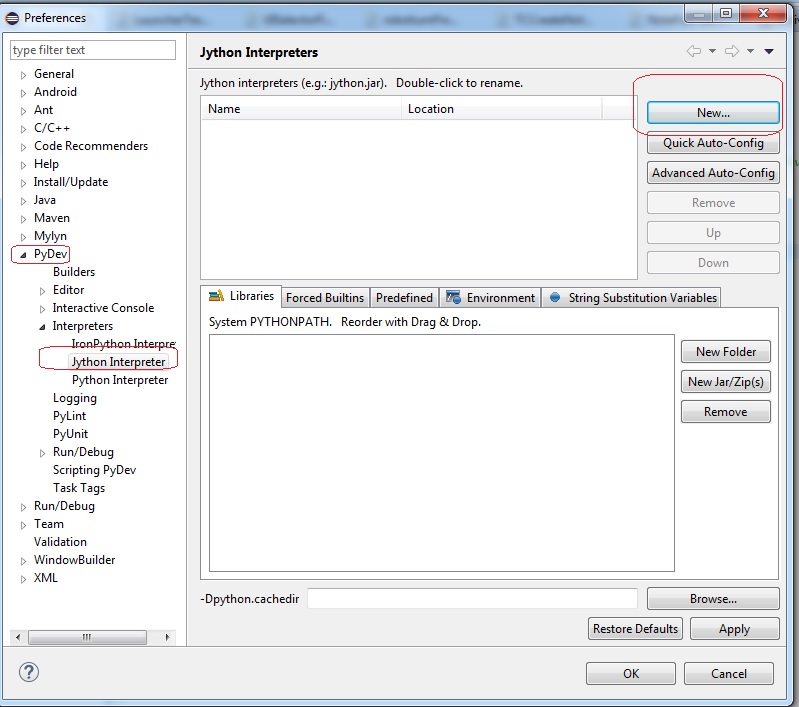This screenshot has height=707, width=799.
Task: Click Restore Defaults button
Action: [x=635, y=629]
